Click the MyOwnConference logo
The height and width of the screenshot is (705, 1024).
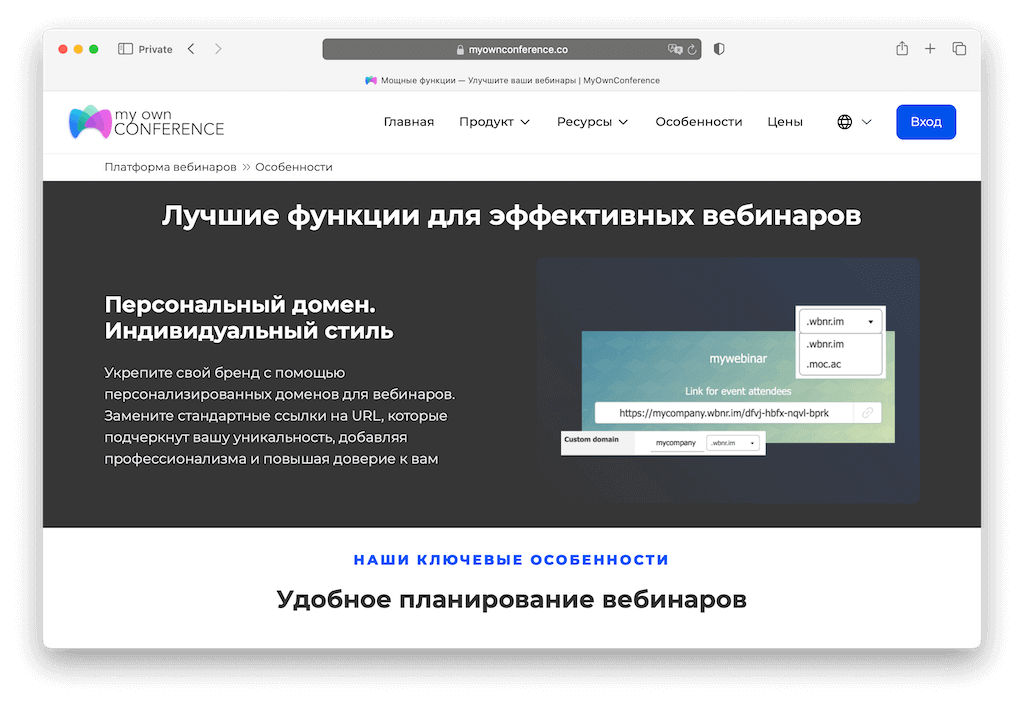click(x=145, y=121)
